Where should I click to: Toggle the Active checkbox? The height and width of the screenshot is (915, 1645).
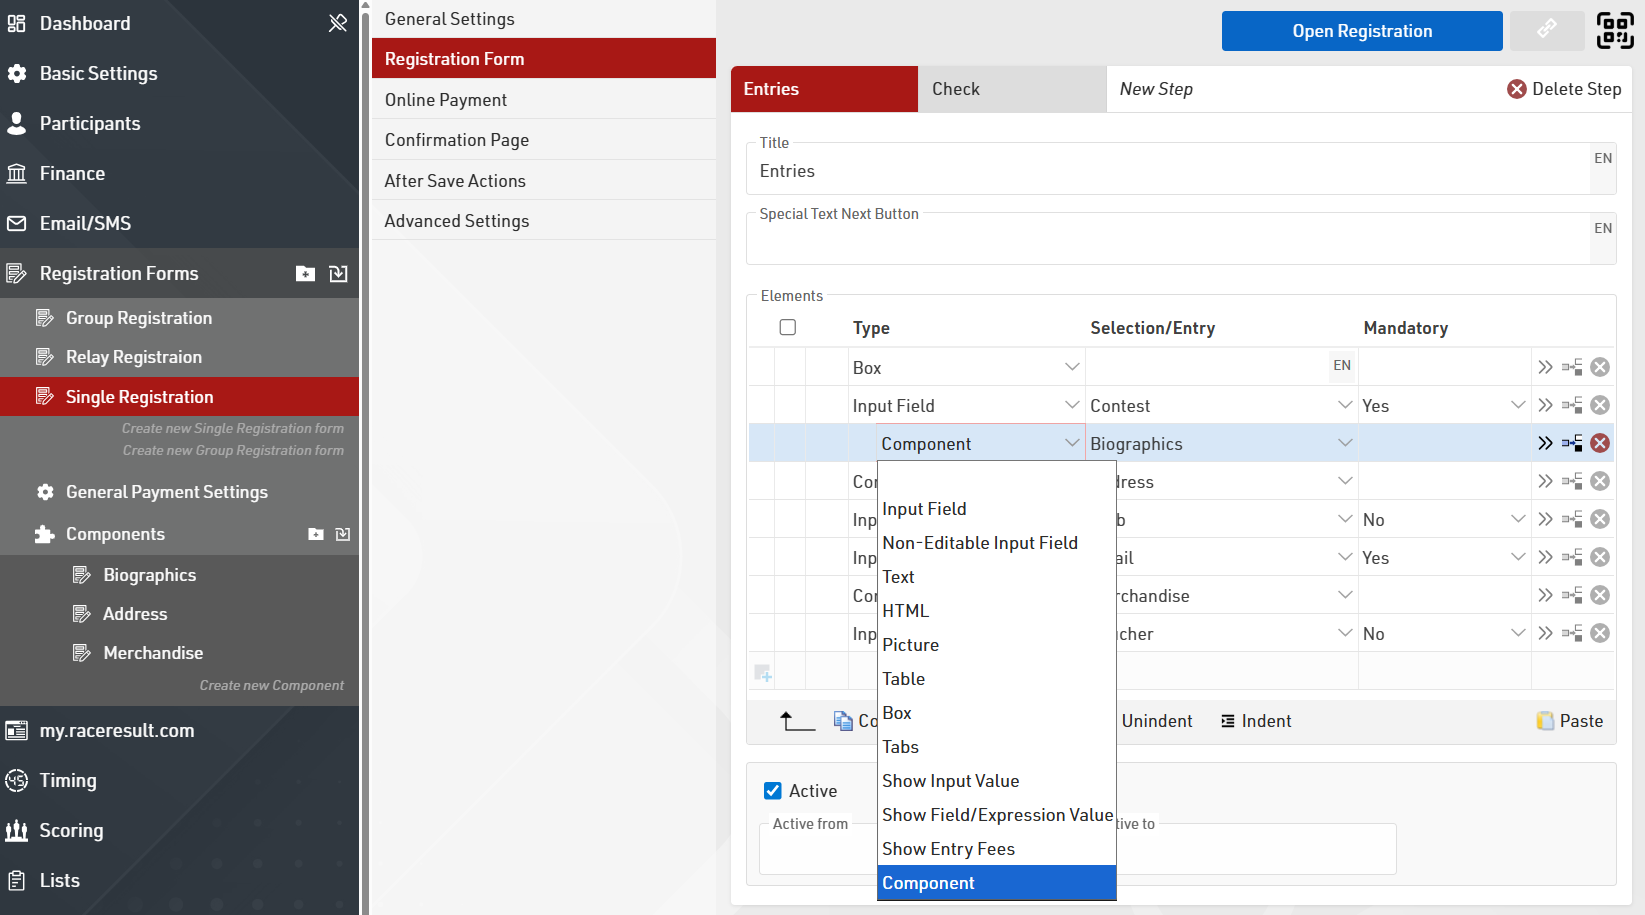point(773,791)
